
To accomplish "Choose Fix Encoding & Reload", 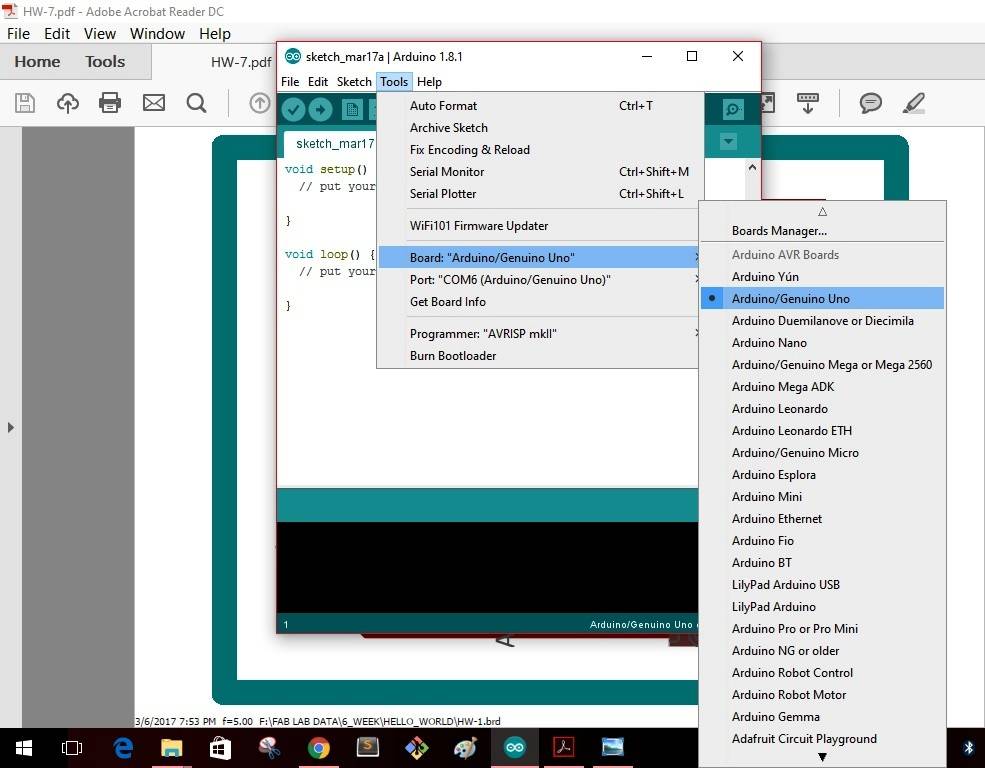I will pyautogui.click(x=539, y=149).
